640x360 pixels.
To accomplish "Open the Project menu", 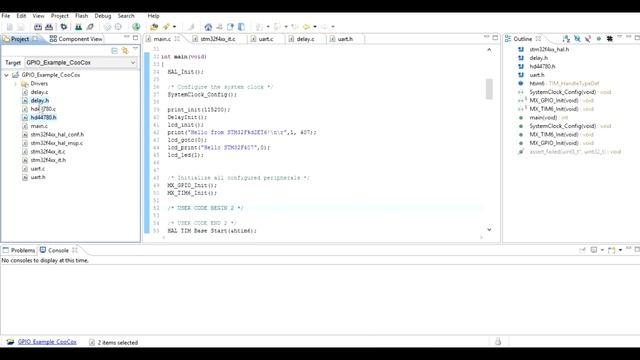I will (60, 16).
